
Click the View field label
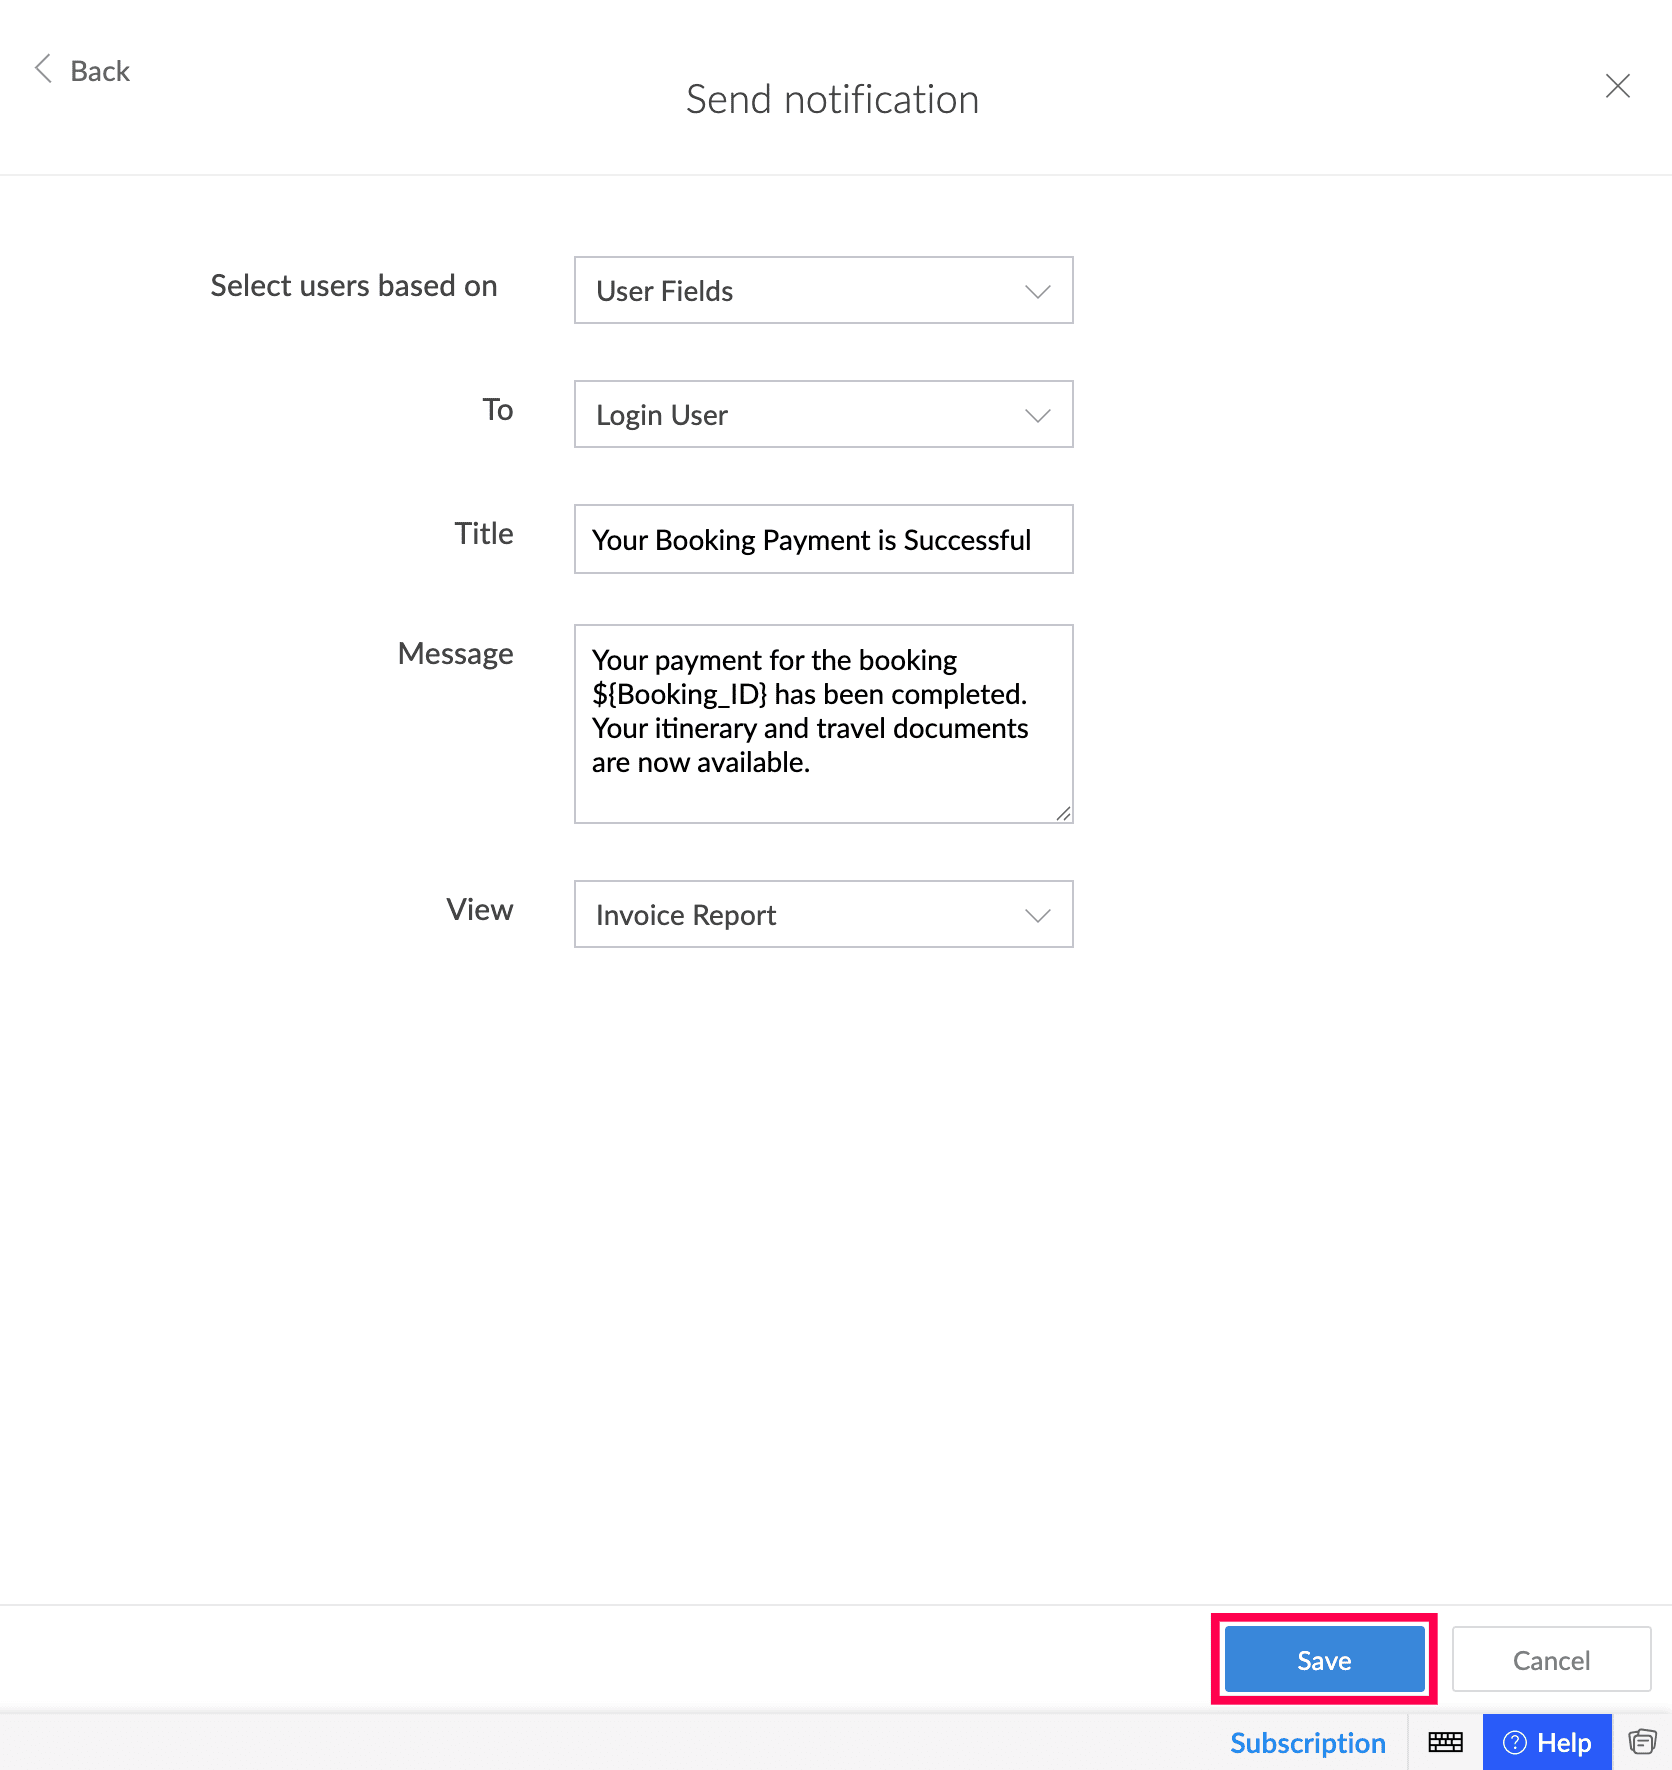point(480,909)
